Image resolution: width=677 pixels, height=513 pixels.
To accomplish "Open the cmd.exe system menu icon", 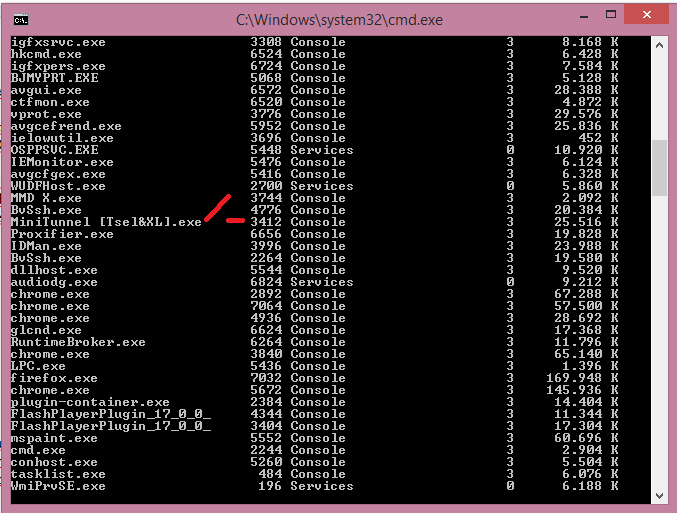I will click(x=21, y=20).
